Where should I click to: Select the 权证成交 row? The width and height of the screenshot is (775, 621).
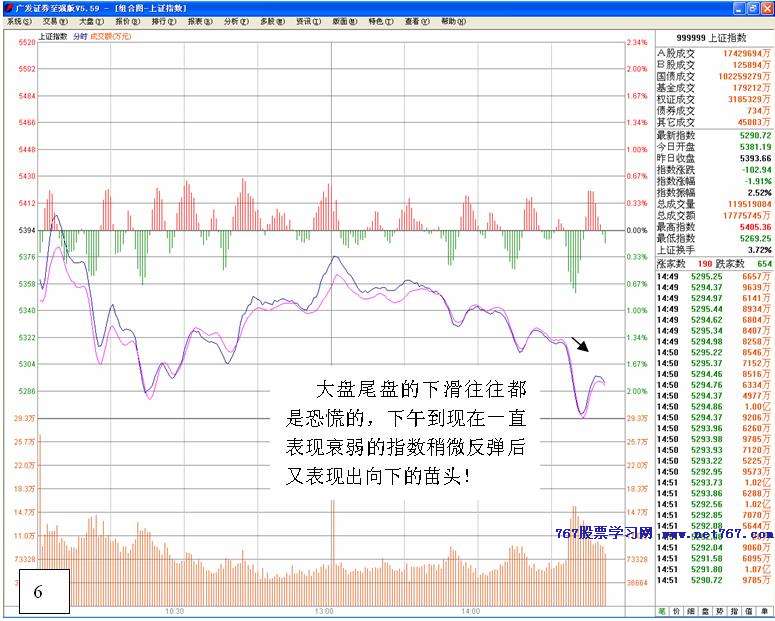coord(714,99)
